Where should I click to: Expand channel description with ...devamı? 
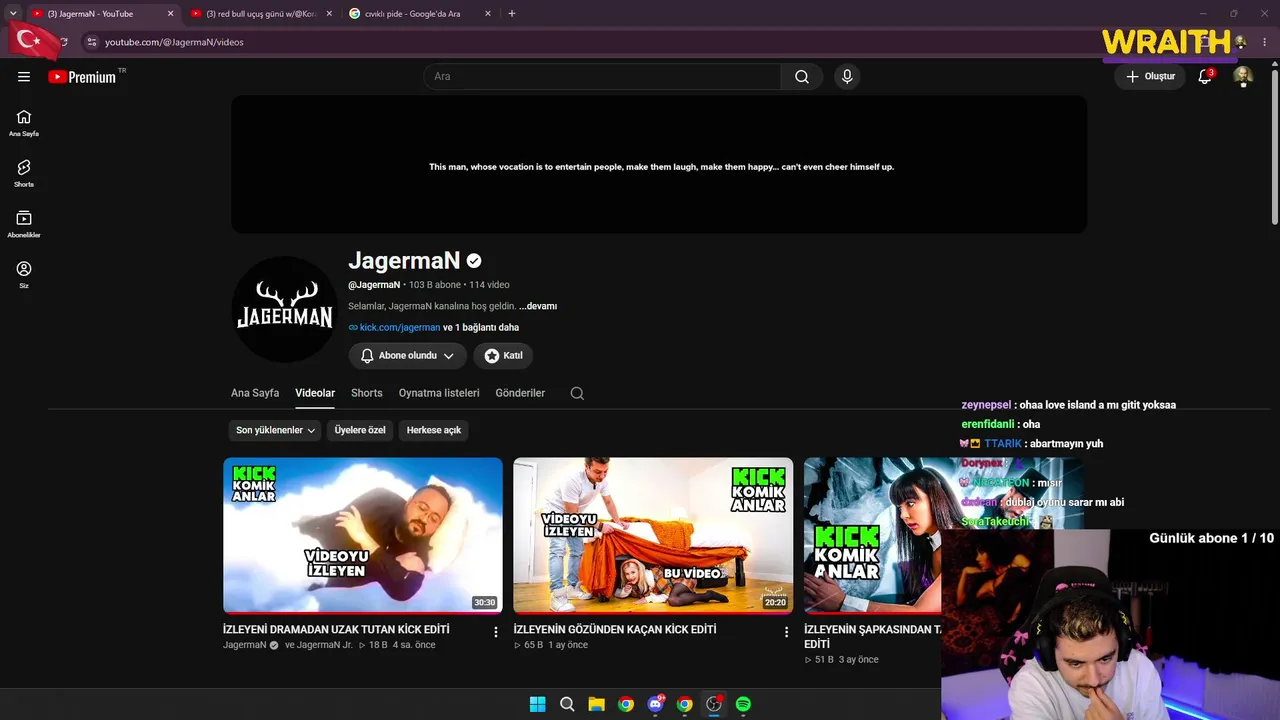coord(538,306)
